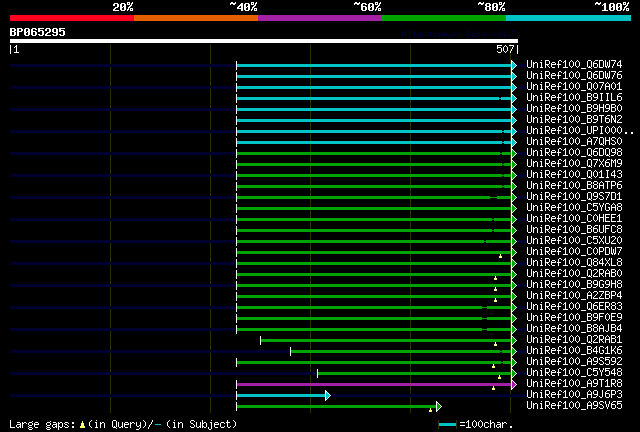Click the red 20% identity legend segment
The image size is (640, 432).
pyautogui.click(x=72, y=18)
